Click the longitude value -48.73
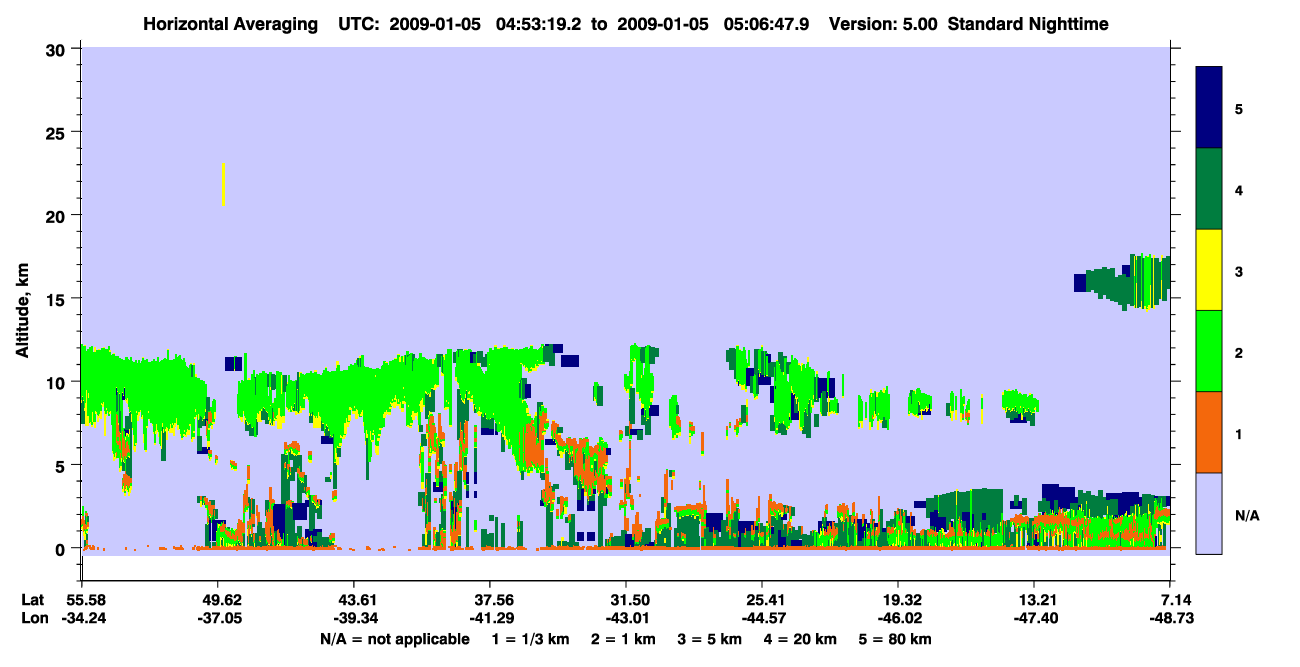The height and width of the screenshot is (667, 1300). tap(1168, 619)
